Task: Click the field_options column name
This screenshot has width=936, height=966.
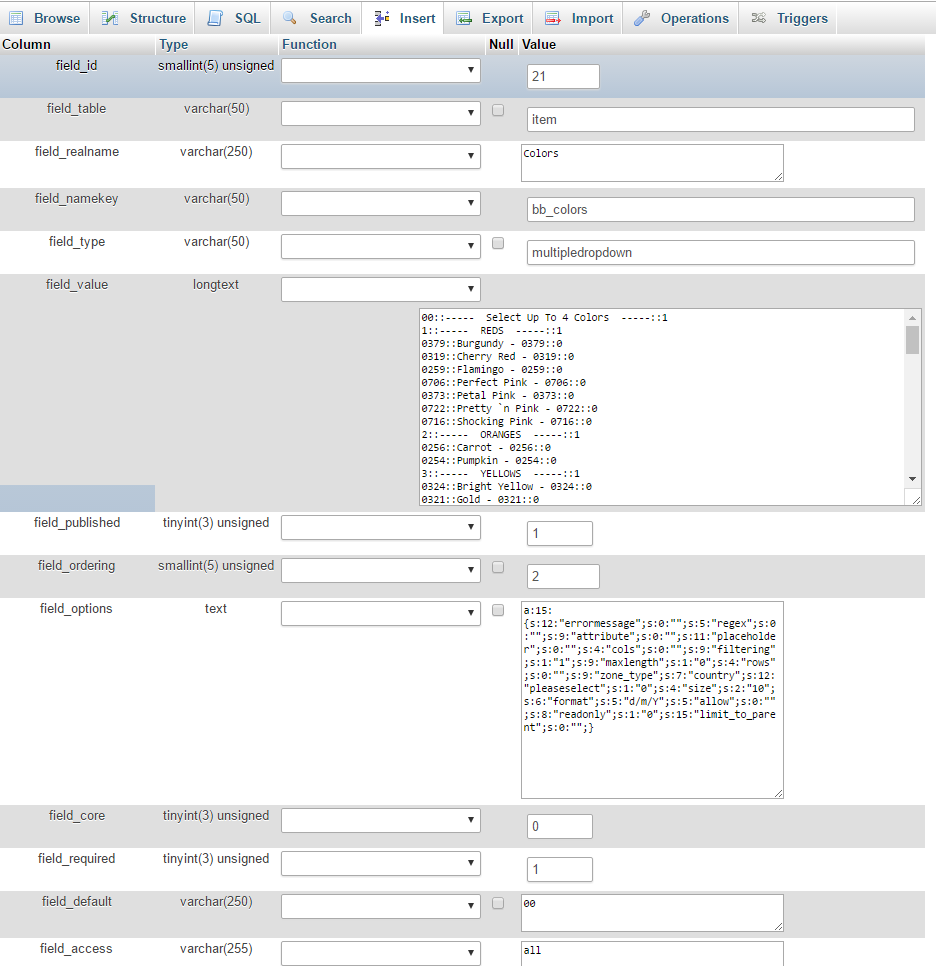Action: point(76,609)
